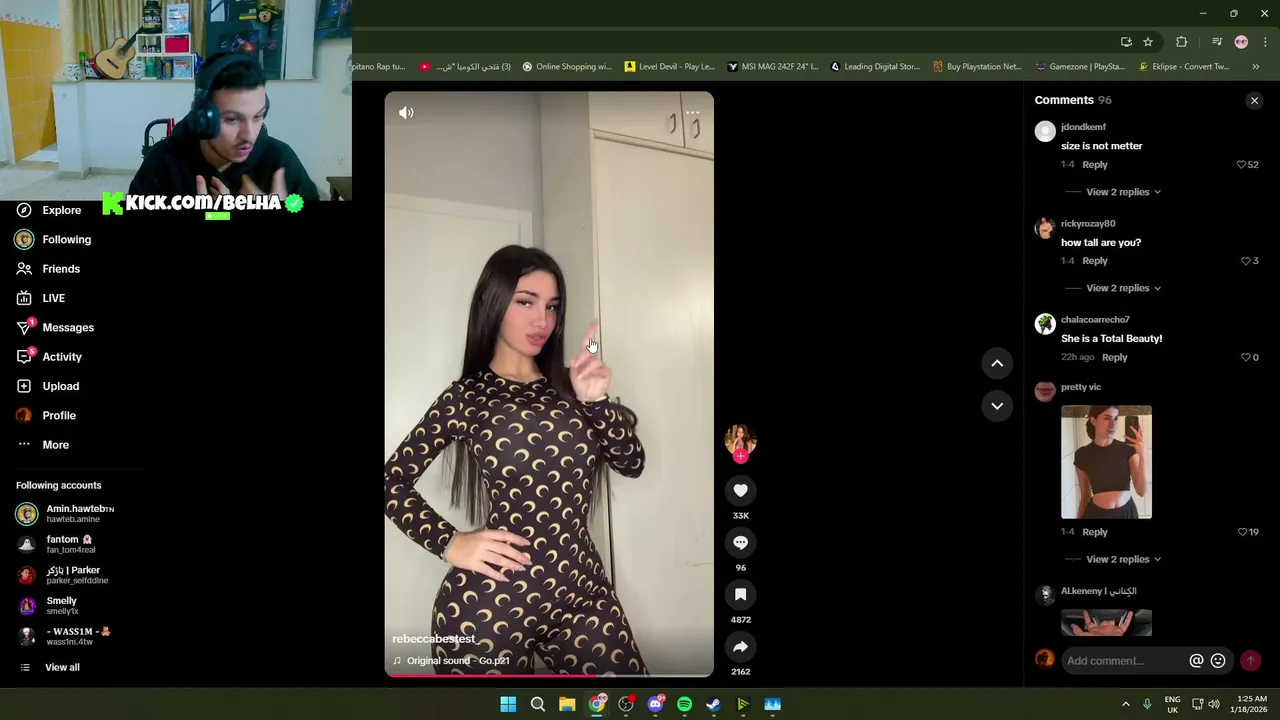Open Amin.hawteb followed account

point(66,514)
